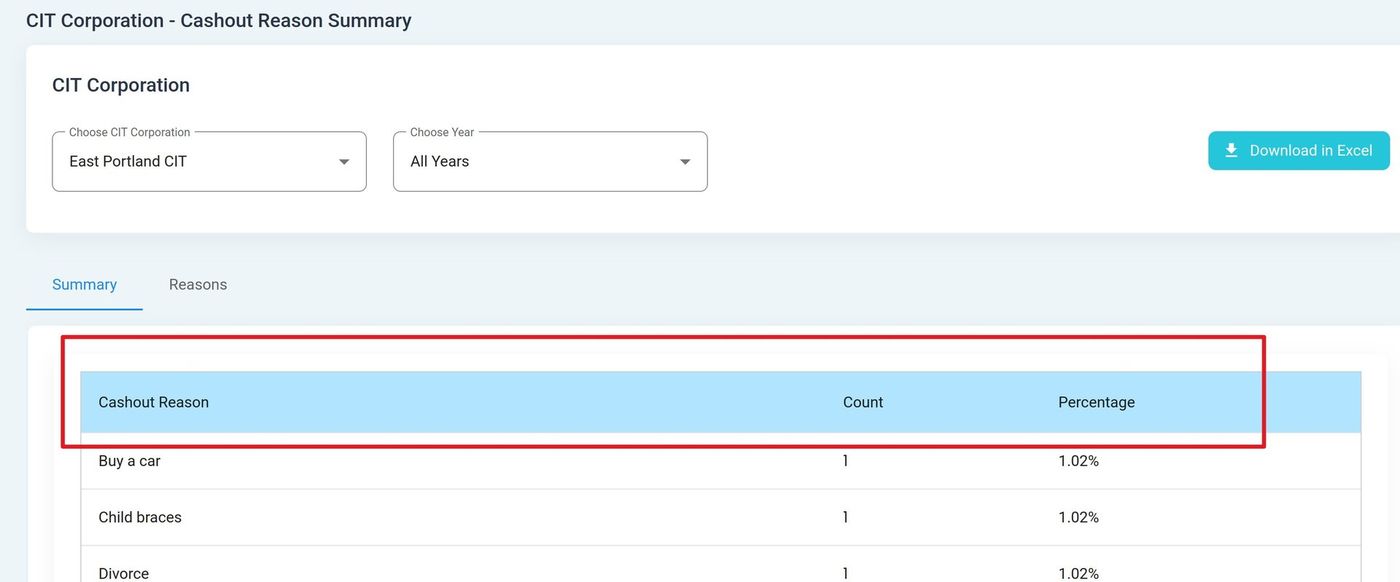Expand the Choose CIT Corporation dropdown arrow
Image resolution: width=1400 pixels, height=582 pixels.
[x=344, y=162]
